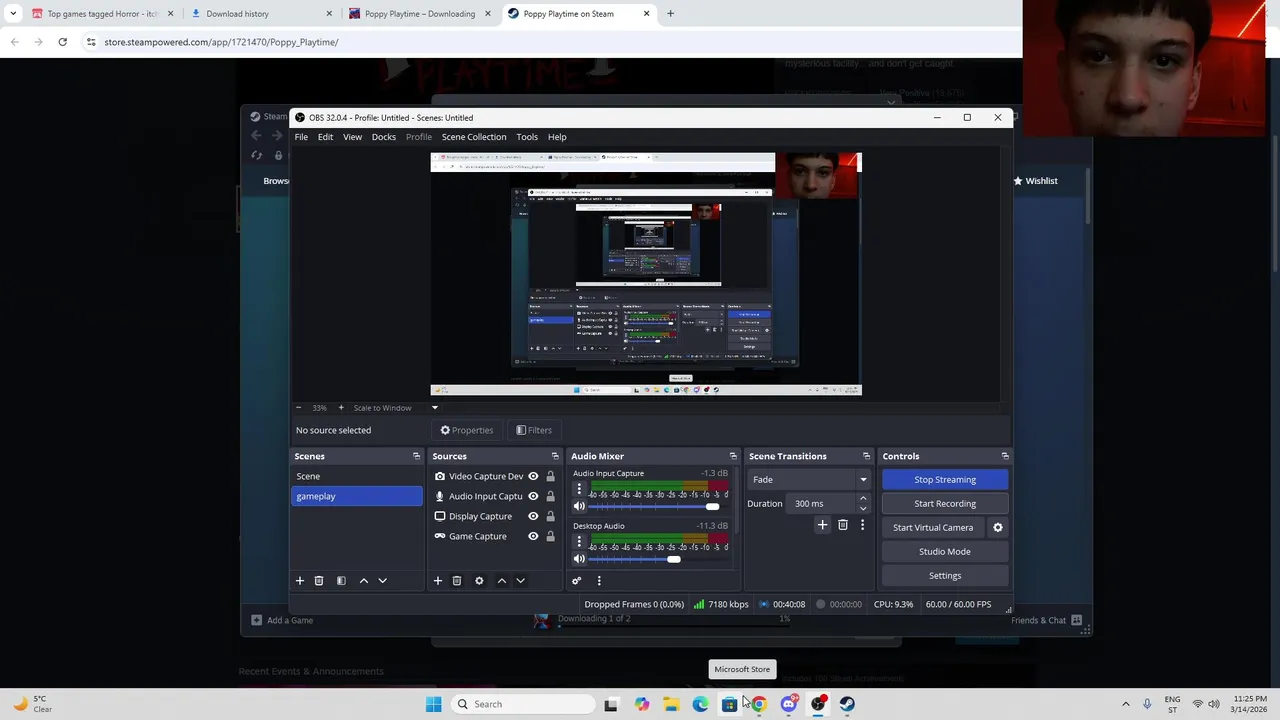Screen dimensions: 1280x720
Task: Zoom out the preview with the minus icon
Action: pos(298,408)
